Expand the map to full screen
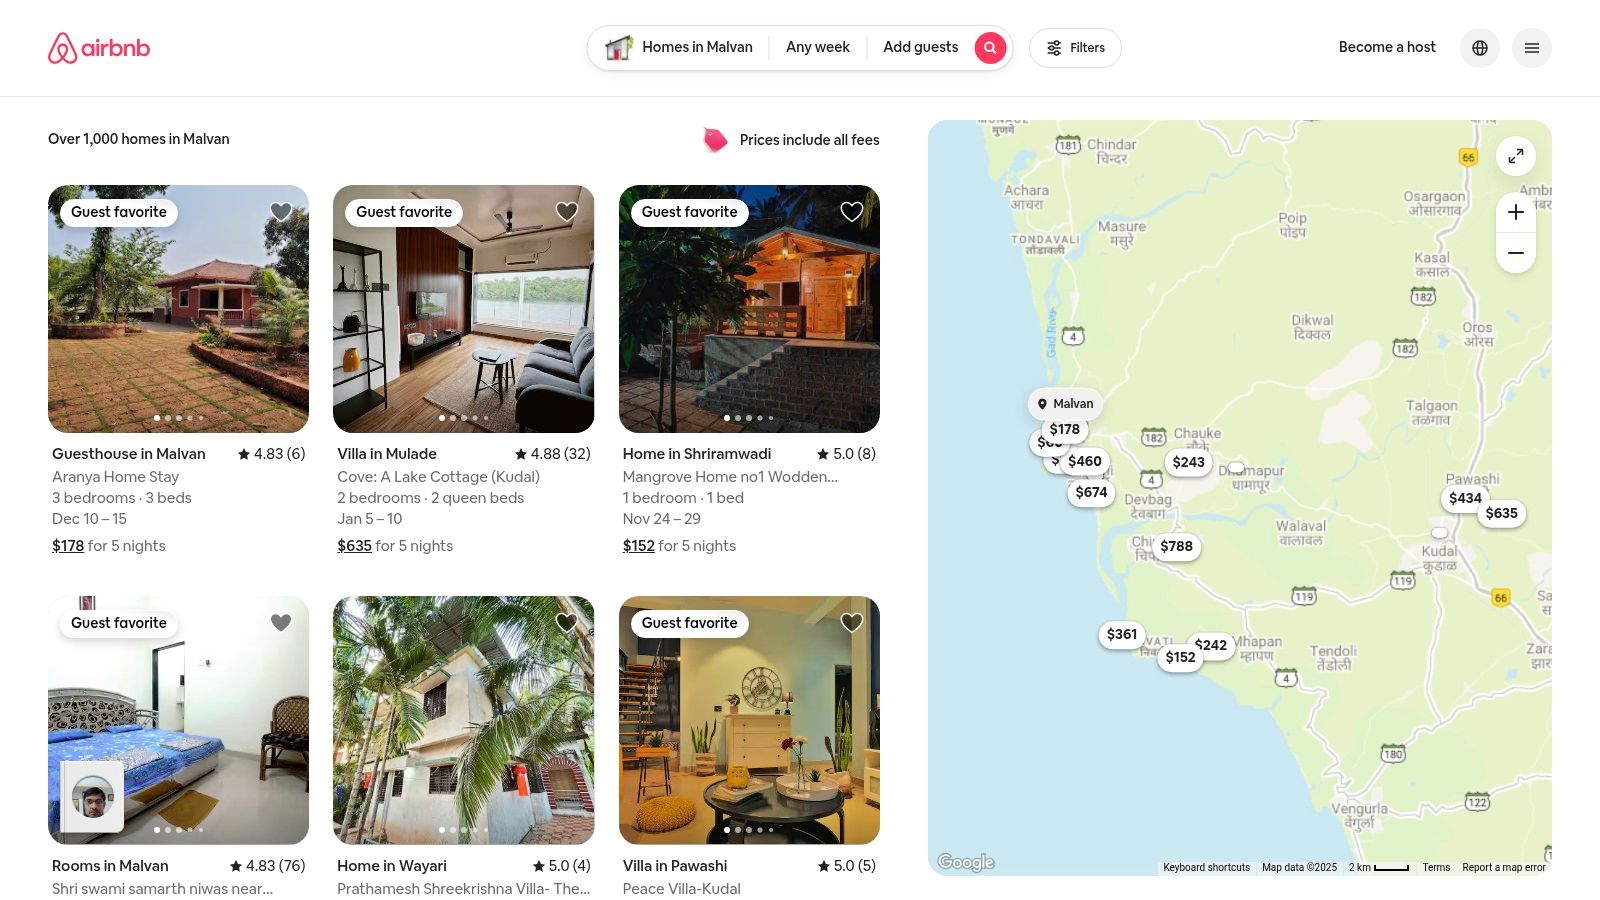This screenshot has height=900, width=1600. tap(1516, 156)
